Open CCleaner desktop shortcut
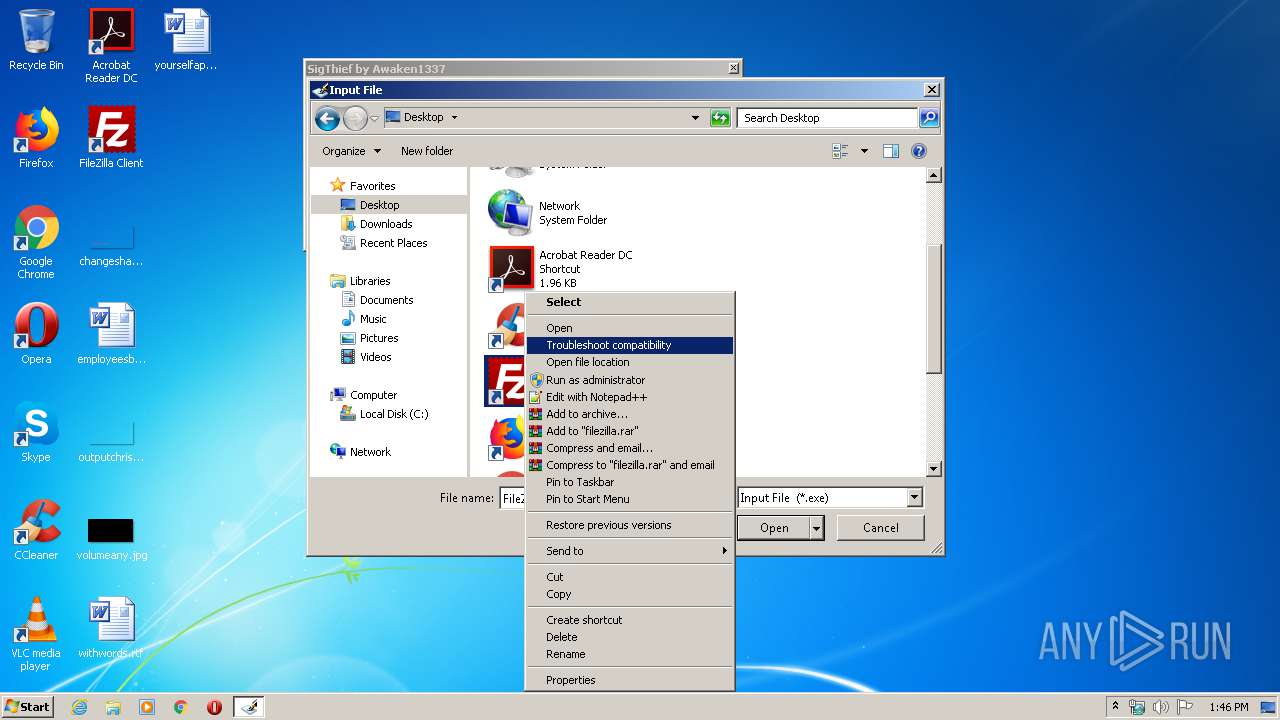The image size is (1280, 720). point(36,530)
